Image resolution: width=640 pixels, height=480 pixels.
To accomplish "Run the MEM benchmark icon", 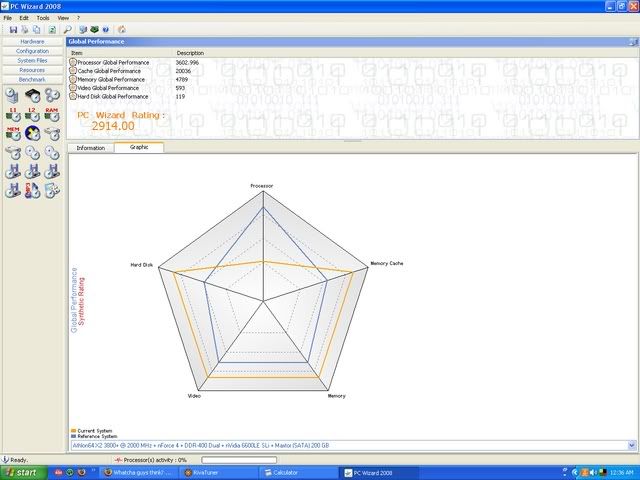I will (x=13, y=133).
